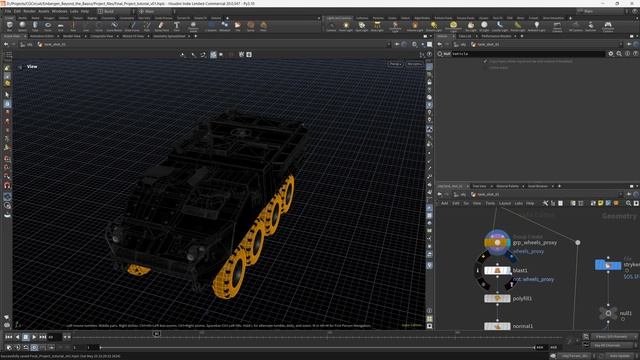Click the parameter pane search icon

click(x=619, y=53)
